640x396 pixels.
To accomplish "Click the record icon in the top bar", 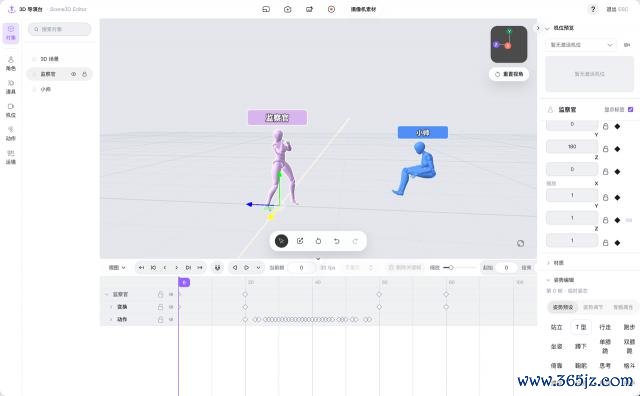I will [x=331, y=9].
